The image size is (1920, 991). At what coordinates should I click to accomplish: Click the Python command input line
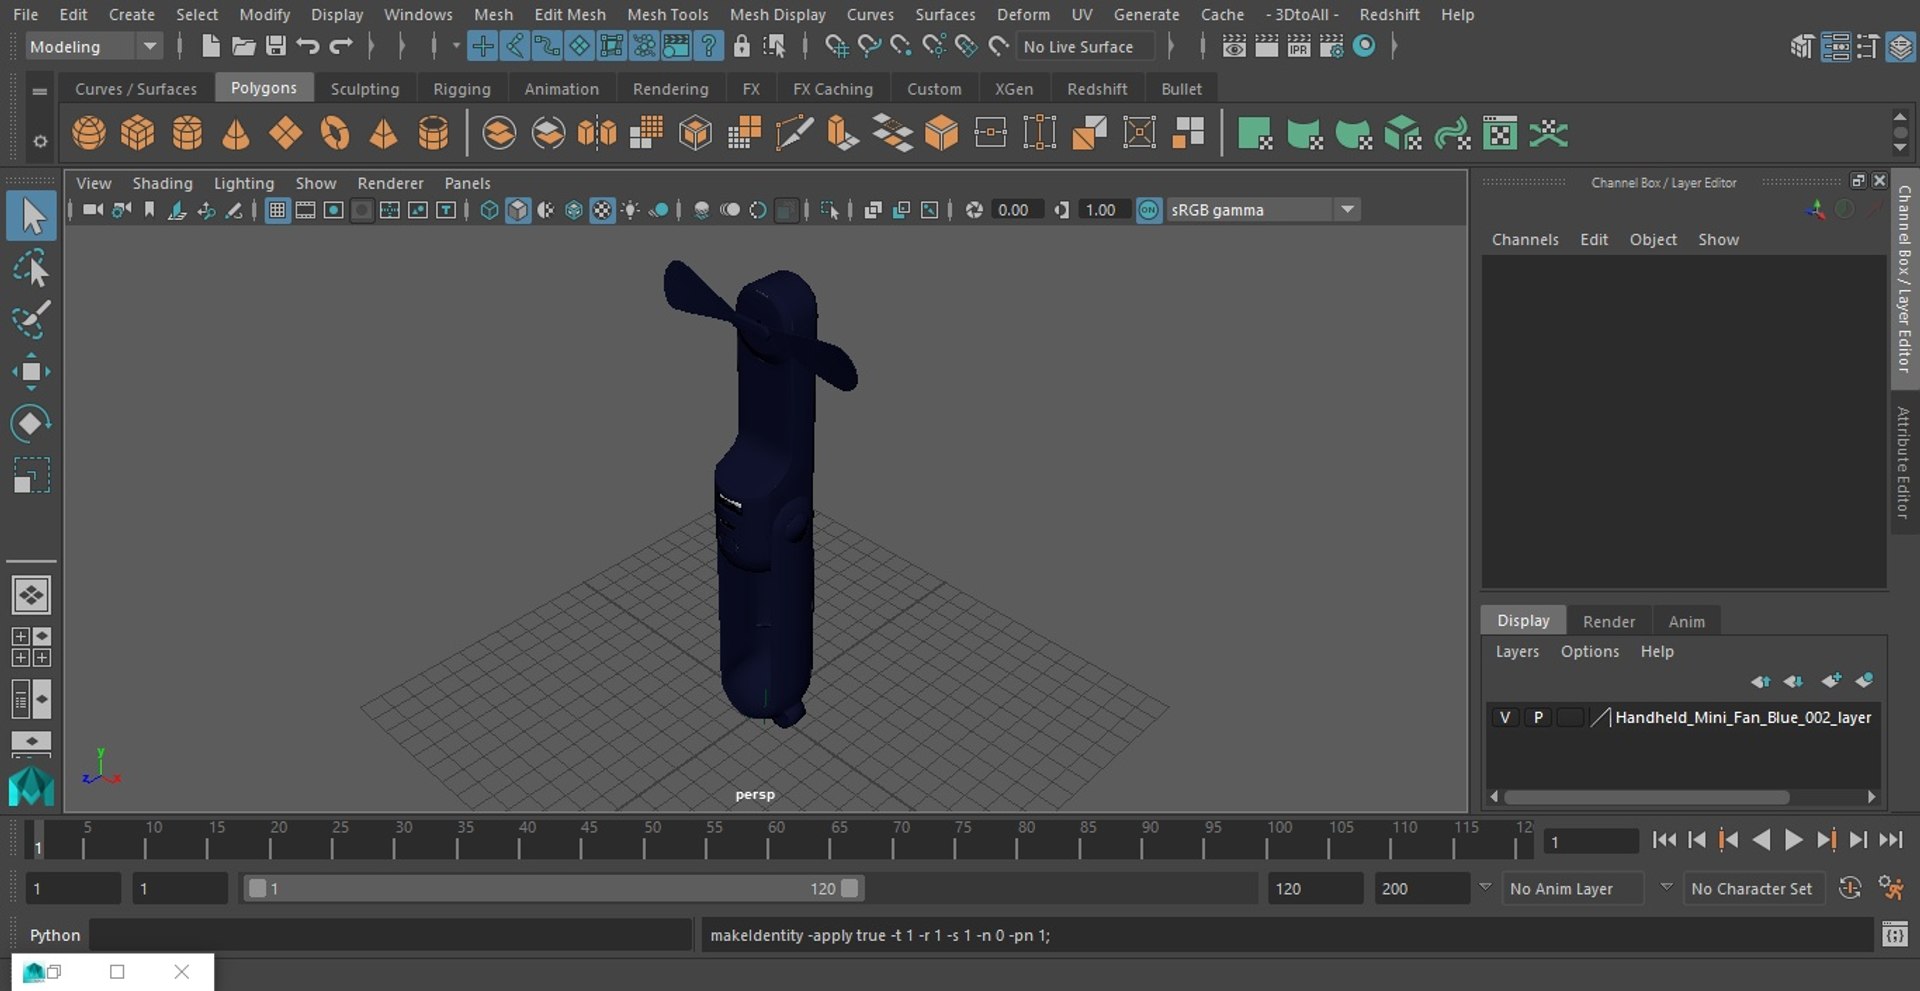pyautogui.click(x=391, y=935)
